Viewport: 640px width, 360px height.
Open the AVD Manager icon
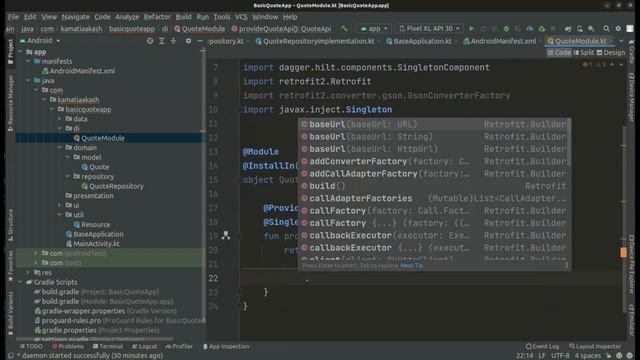pyautogui.click(x=580, y=29)
